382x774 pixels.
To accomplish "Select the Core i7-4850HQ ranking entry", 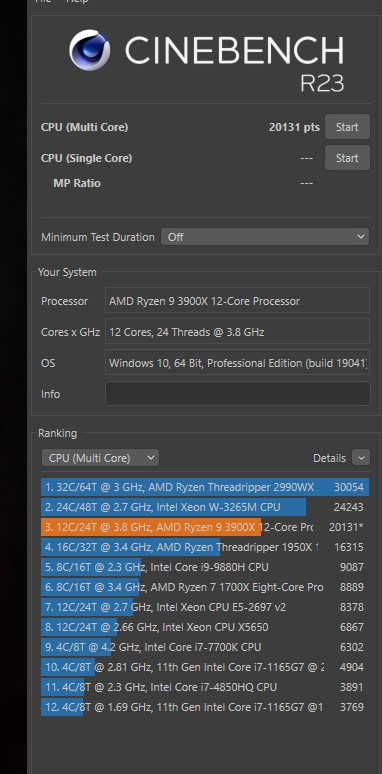I will pos(205,687).
